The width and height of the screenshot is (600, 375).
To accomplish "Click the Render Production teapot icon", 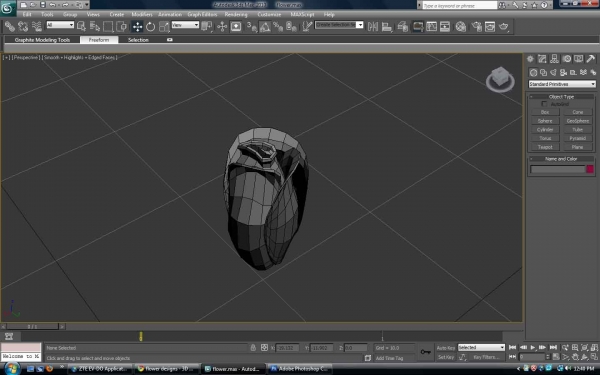I will 504,26.
